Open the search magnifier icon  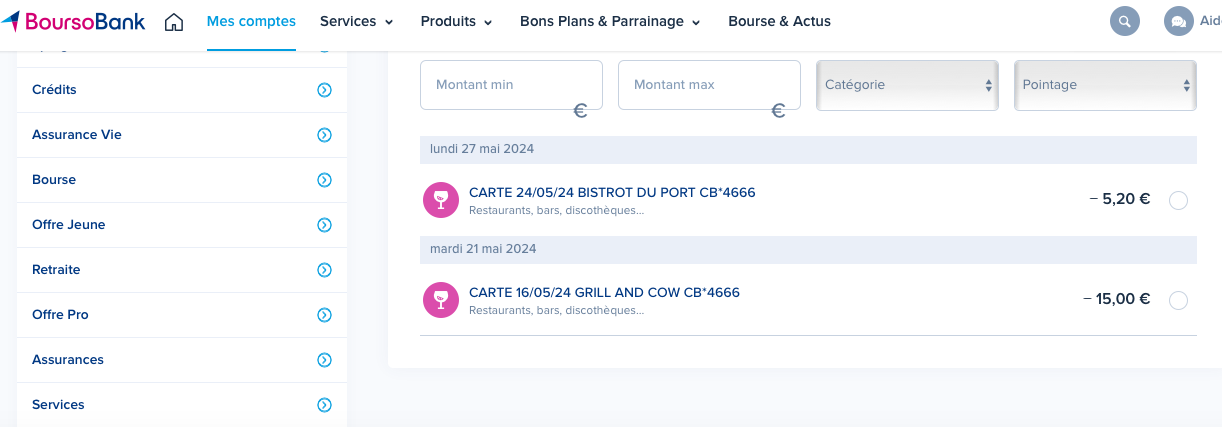tap(1125, 21)
